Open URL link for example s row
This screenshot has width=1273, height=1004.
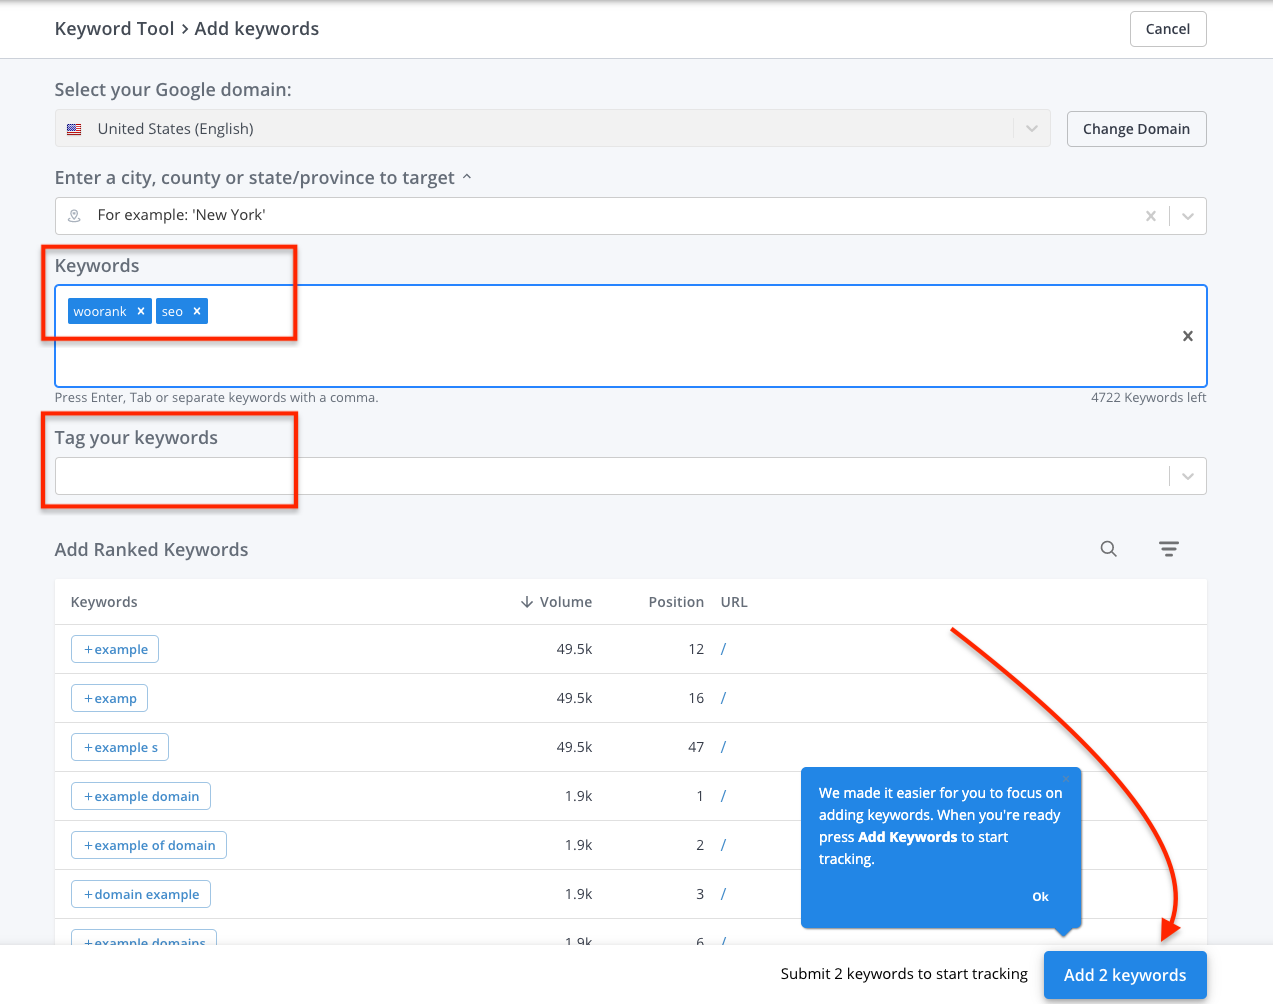[x=723, y=747]
